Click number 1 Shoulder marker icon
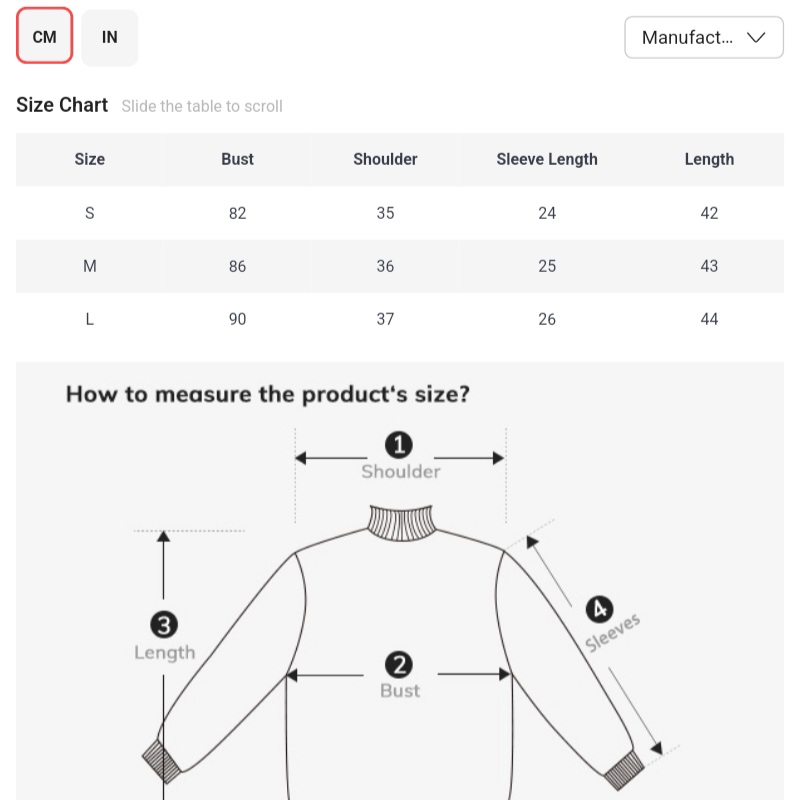 [400, 445]
